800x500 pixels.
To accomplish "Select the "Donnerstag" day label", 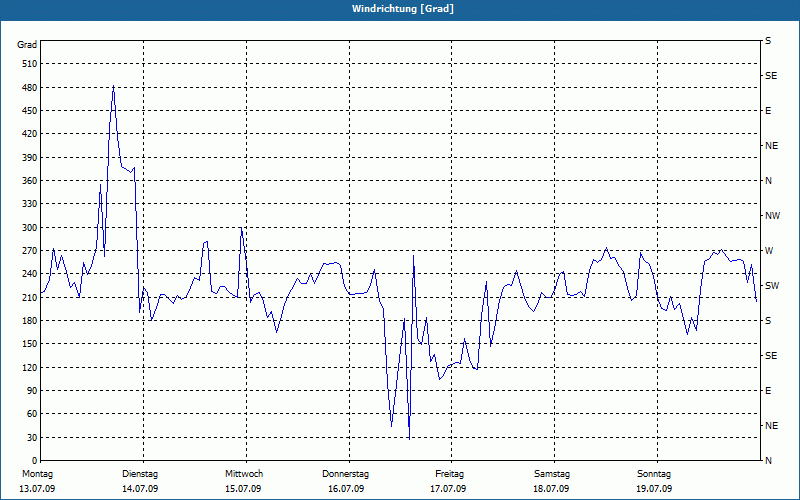I will coord(345,474).
